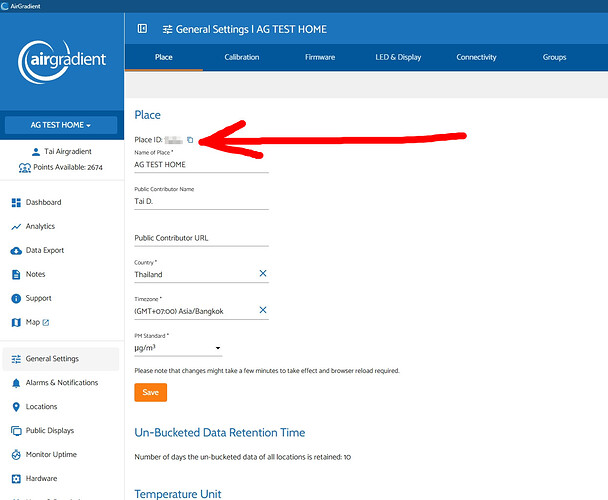The height and width of the screenshot is (500, 608).
Task: Open the Connectivity tab
Action: coord(476,58)
